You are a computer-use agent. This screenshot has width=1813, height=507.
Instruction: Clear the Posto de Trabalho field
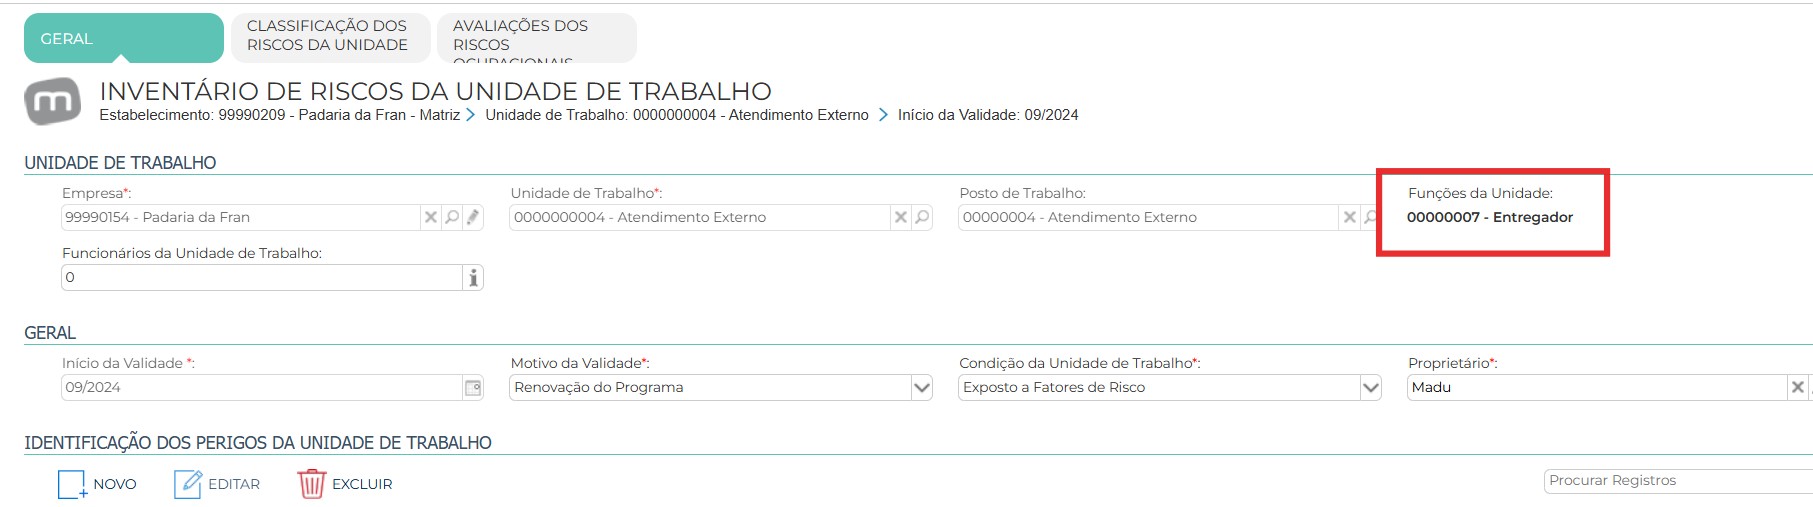coord(1349,217)
